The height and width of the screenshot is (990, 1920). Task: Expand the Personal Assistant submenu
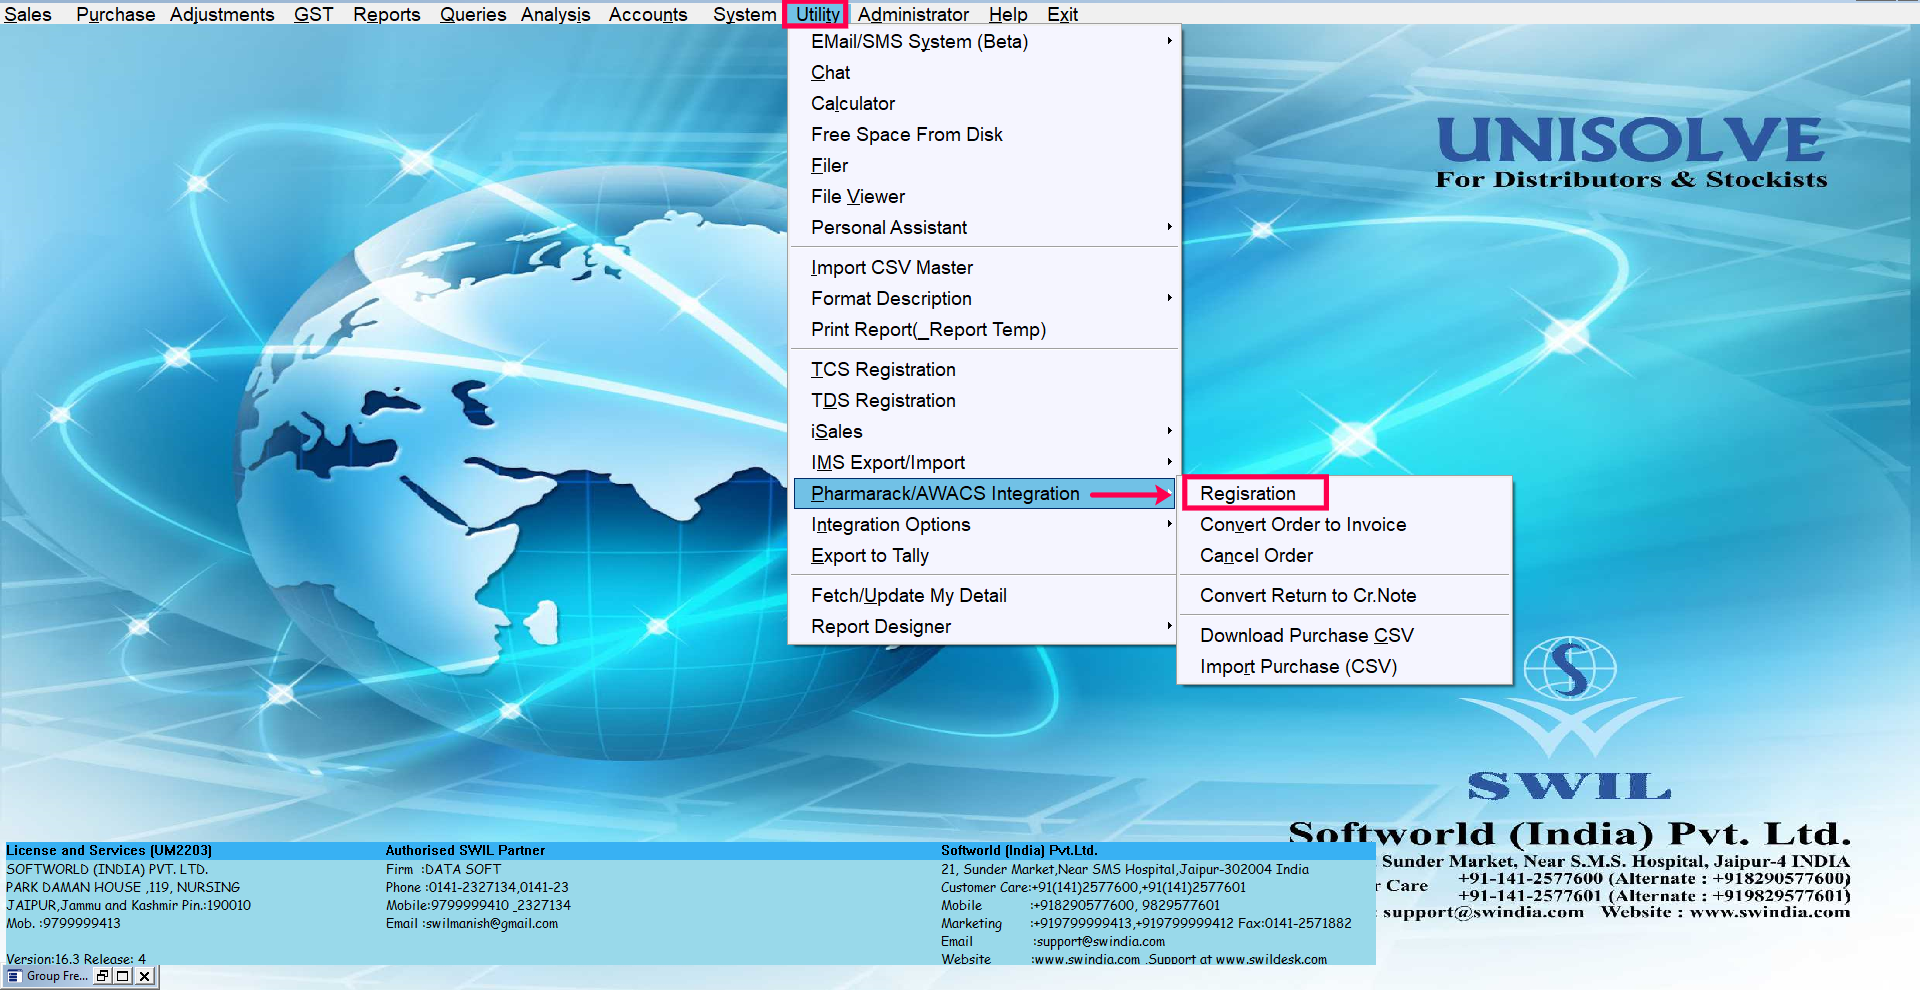pos(984,227)
